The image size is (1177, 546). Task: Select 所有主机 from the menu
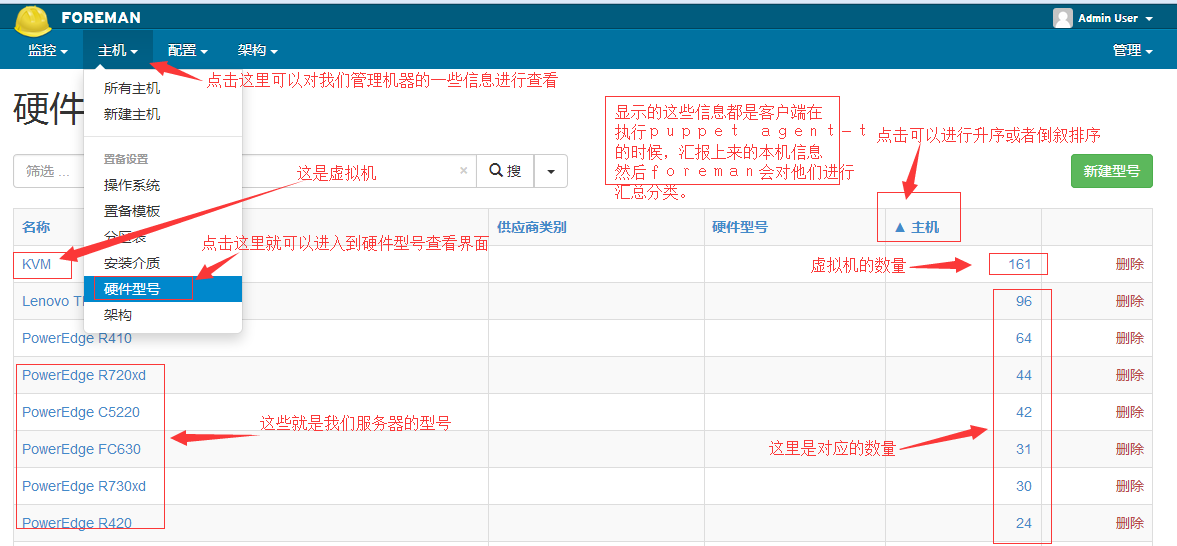click(x=132, y=88)
